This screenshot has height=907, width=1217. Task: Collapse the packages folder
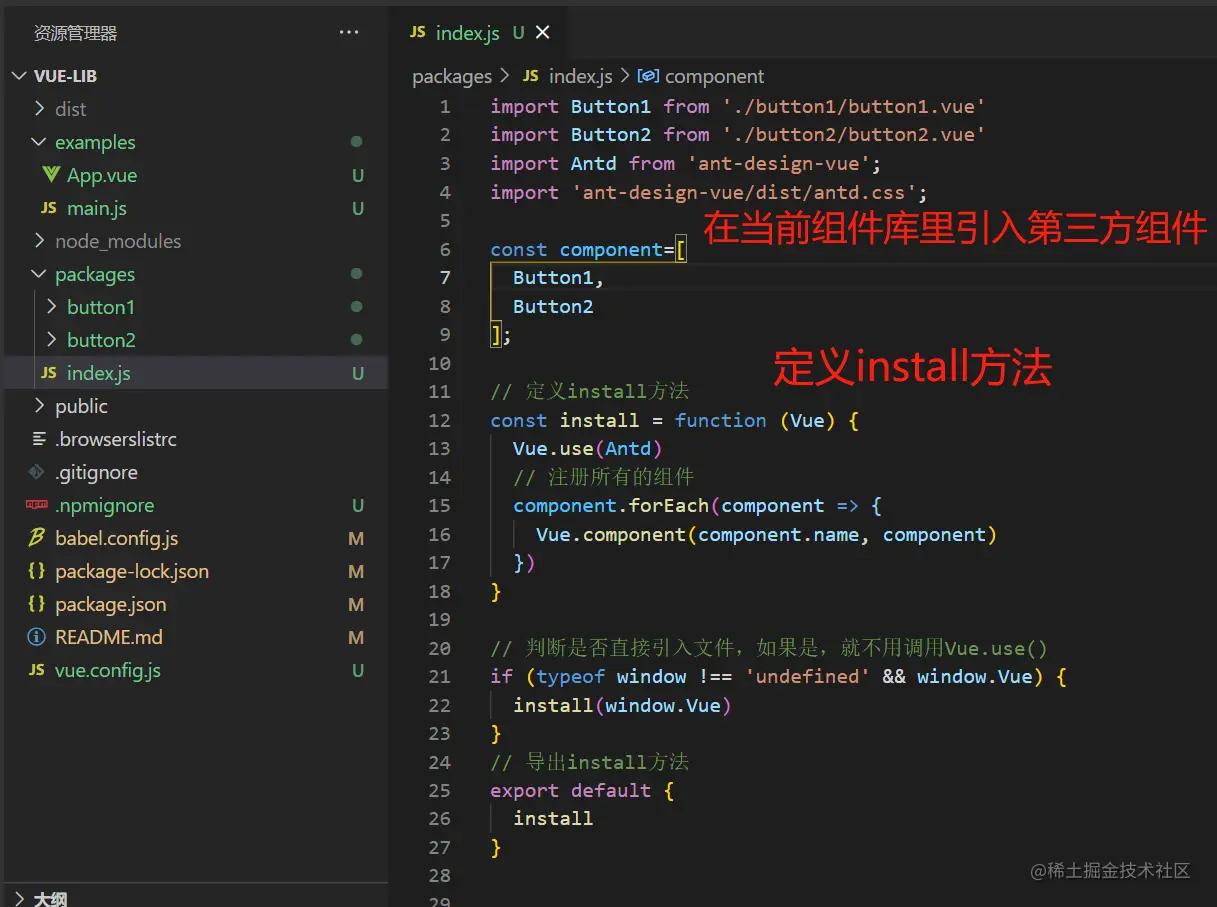(39, 274)
